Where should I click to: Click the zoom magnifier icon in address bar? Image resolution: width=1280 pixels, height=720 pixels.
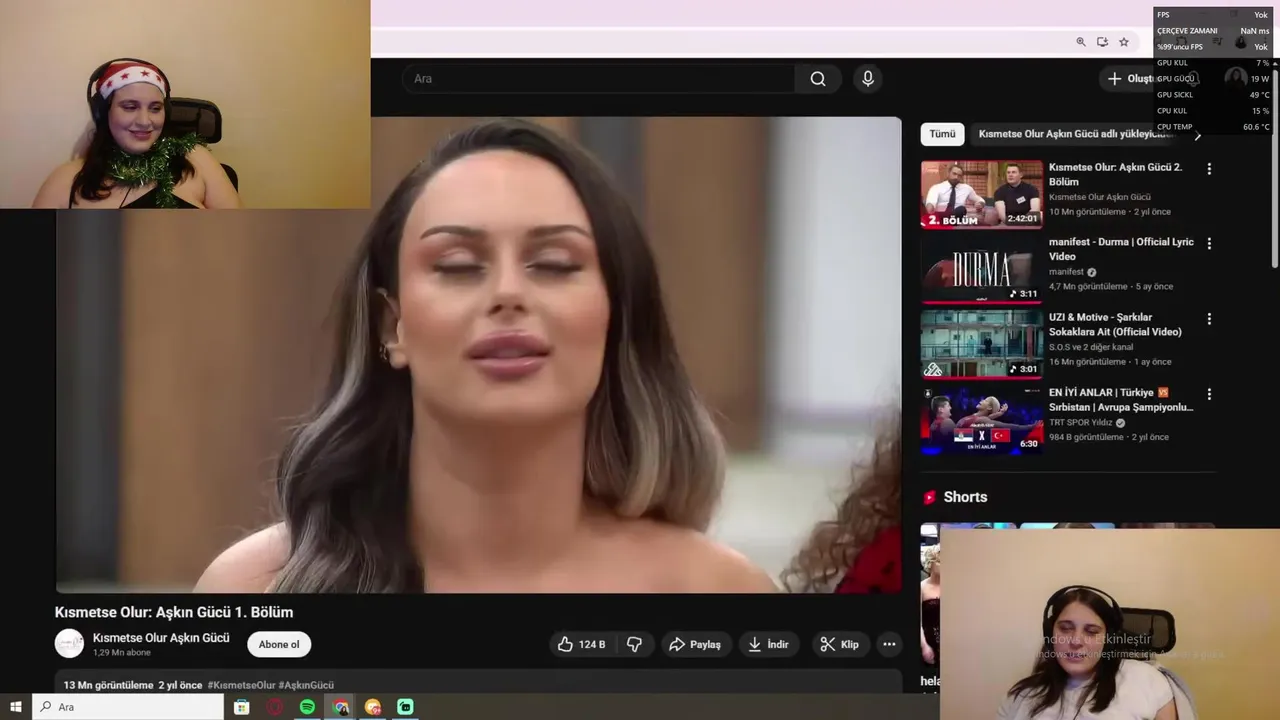coord(1081,42)
